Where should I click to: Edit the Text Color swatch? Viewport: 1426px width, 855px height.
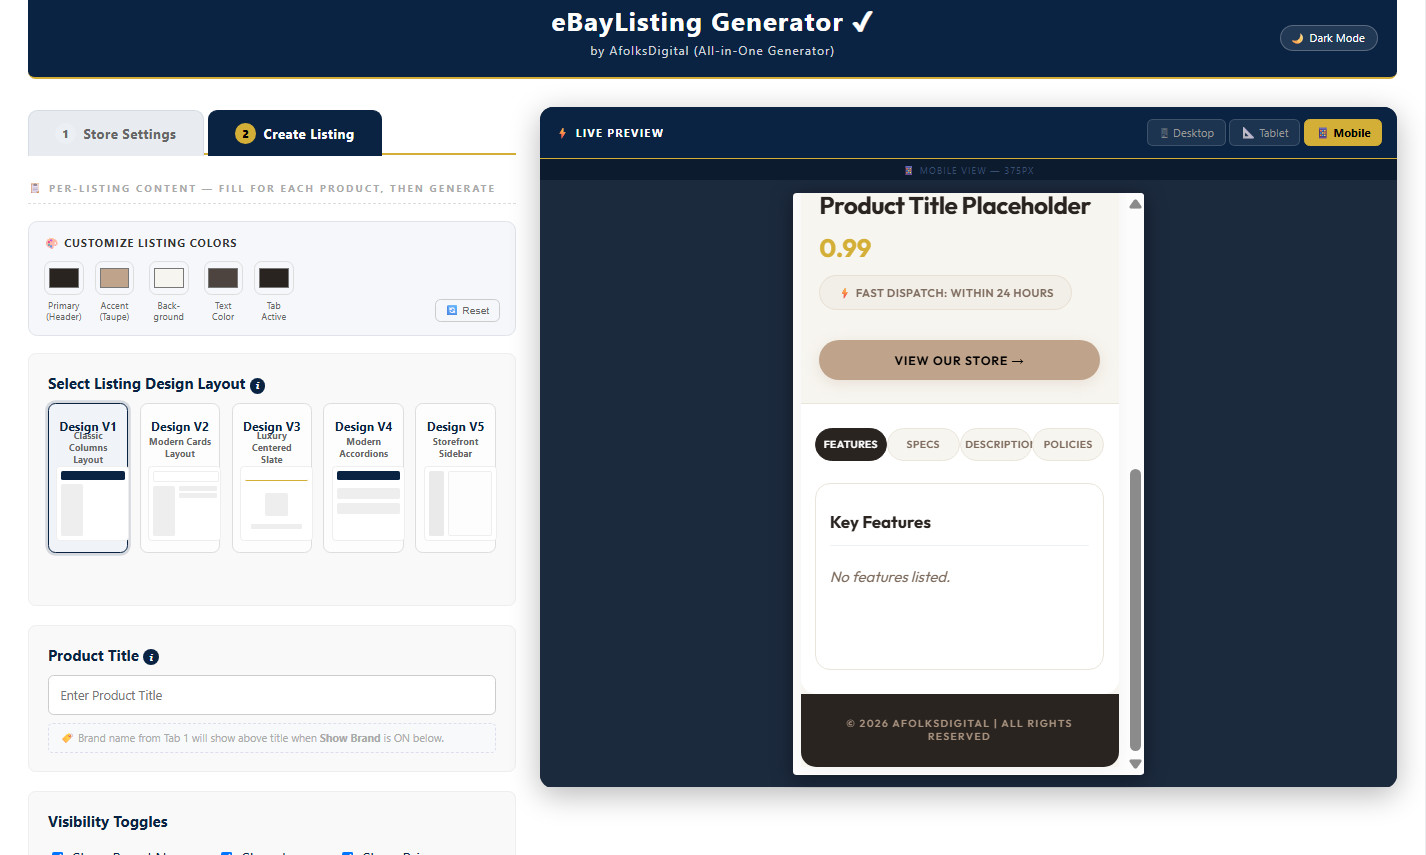tap(223, 278)
